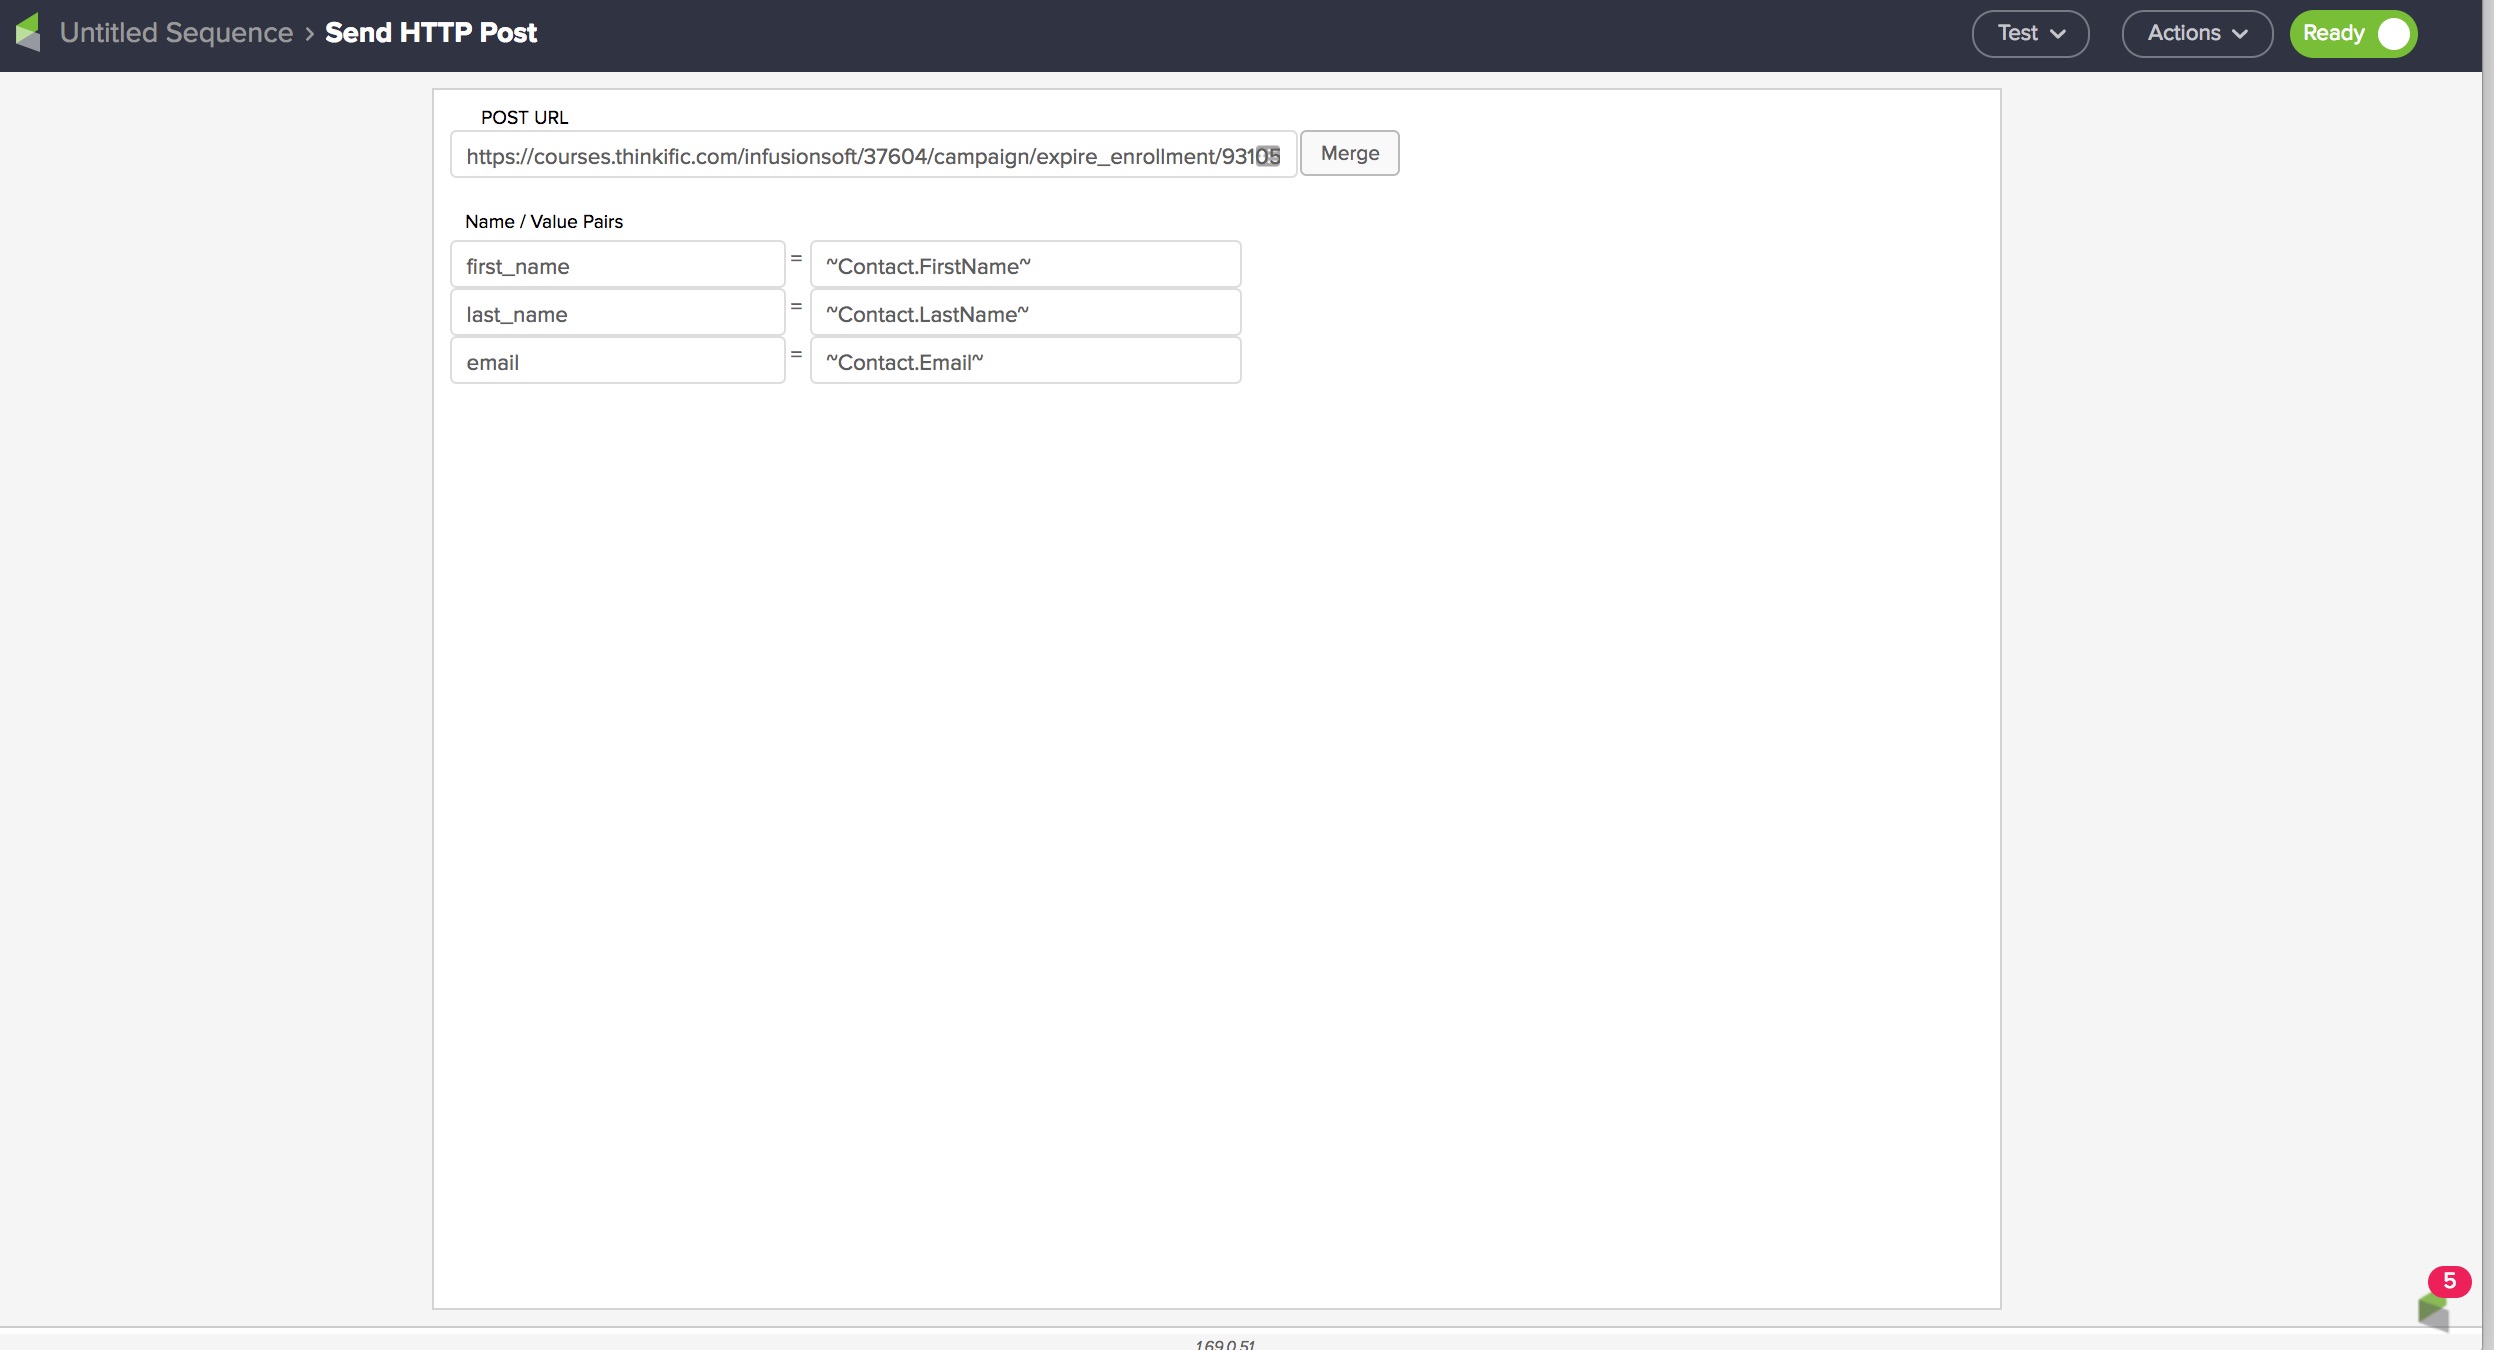
Task: Click the version number text at the bottom
Action: (1224, 1344)
